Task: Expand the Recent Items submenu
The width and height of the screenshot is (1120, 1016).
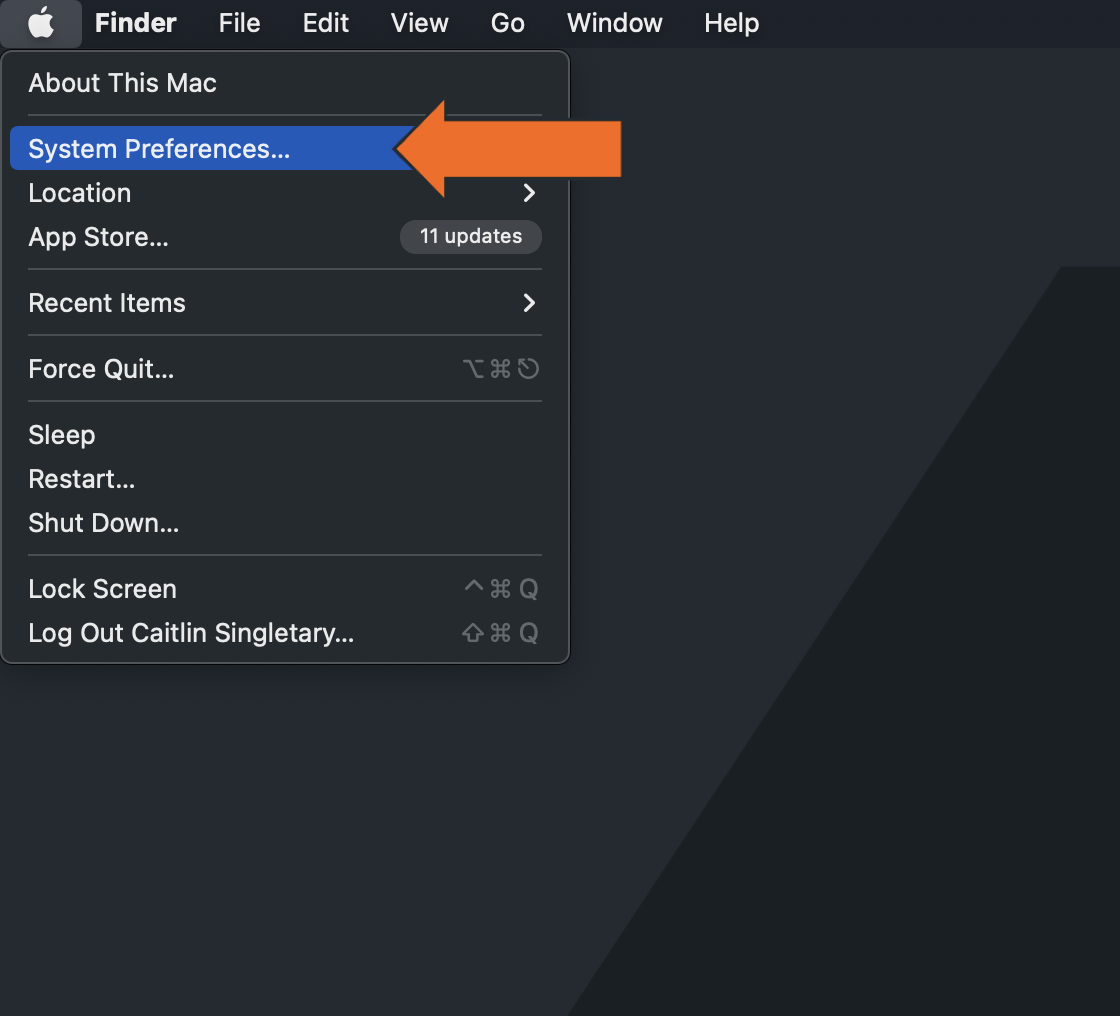Action: point(106,303)
